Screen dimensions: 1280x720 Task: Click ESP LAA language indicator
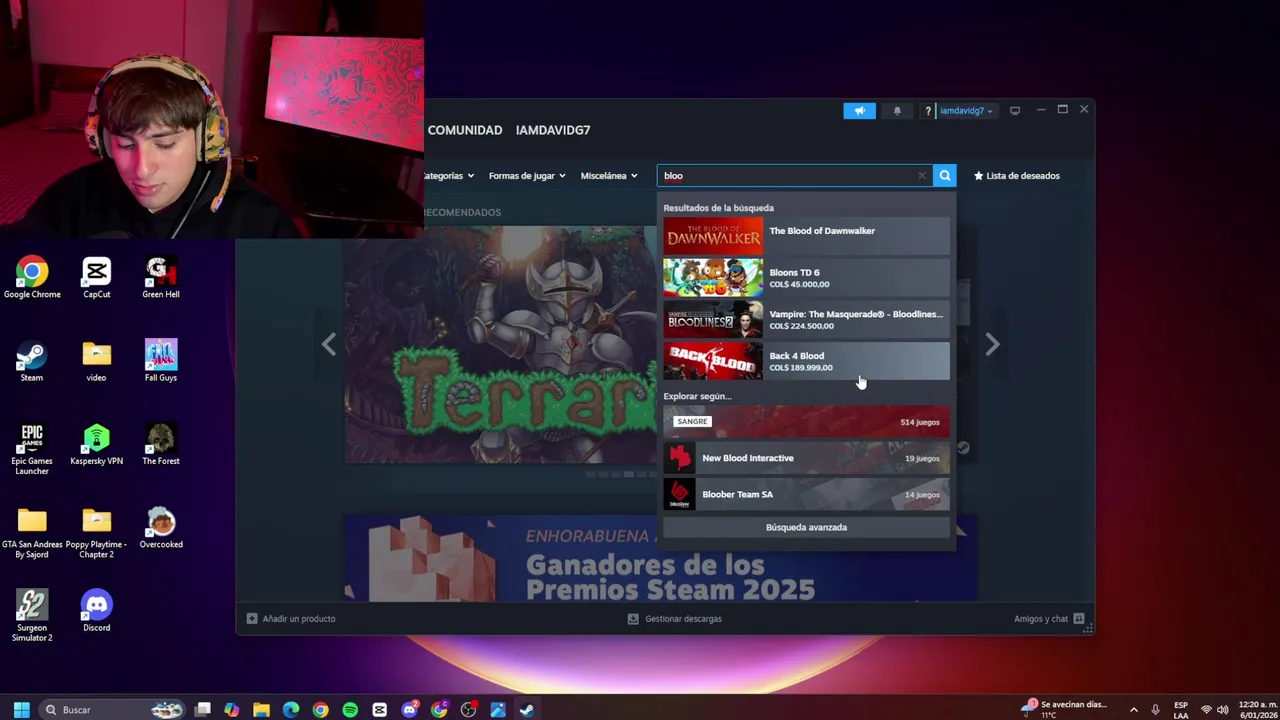1181,710
